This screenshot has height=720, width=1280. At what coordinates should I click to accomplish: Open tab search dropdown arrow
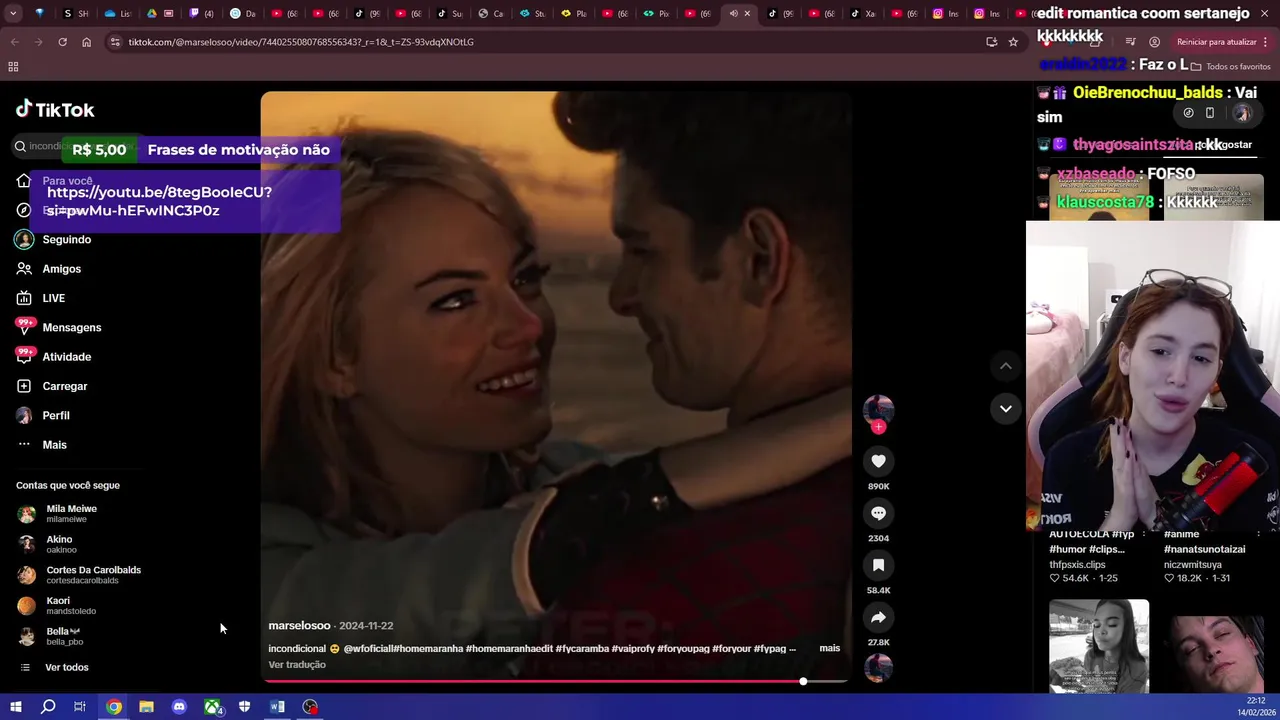[13, 14]
